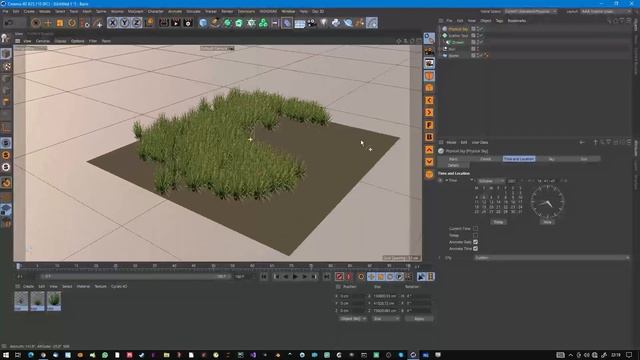640x360 pixels.
Task: Click the green Extrude generator icon
Action: pos(239,23)
